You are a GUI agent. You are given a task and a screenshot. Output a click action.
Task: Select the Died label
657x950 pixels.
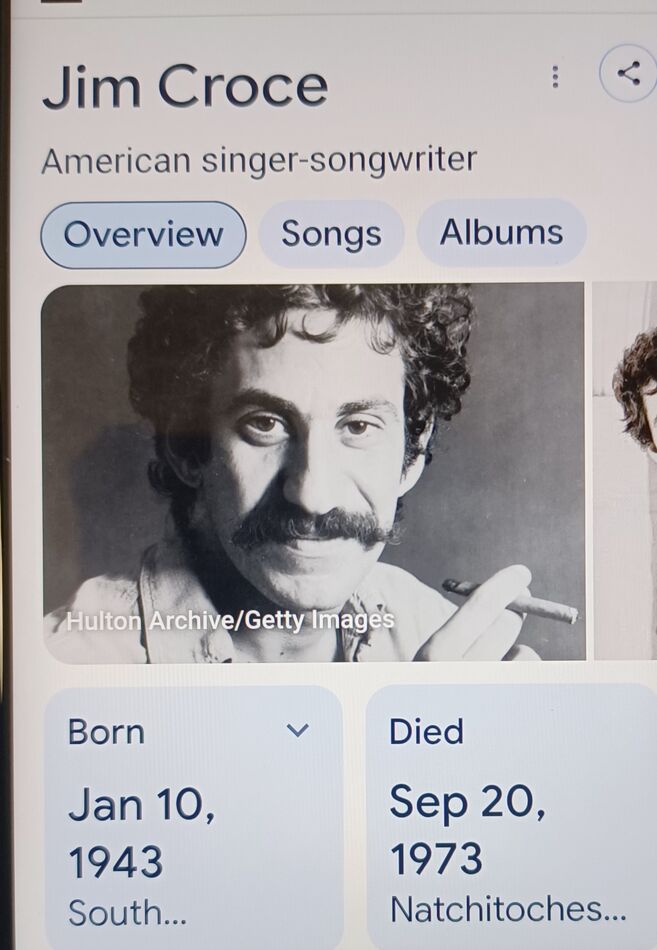(426, 731)
